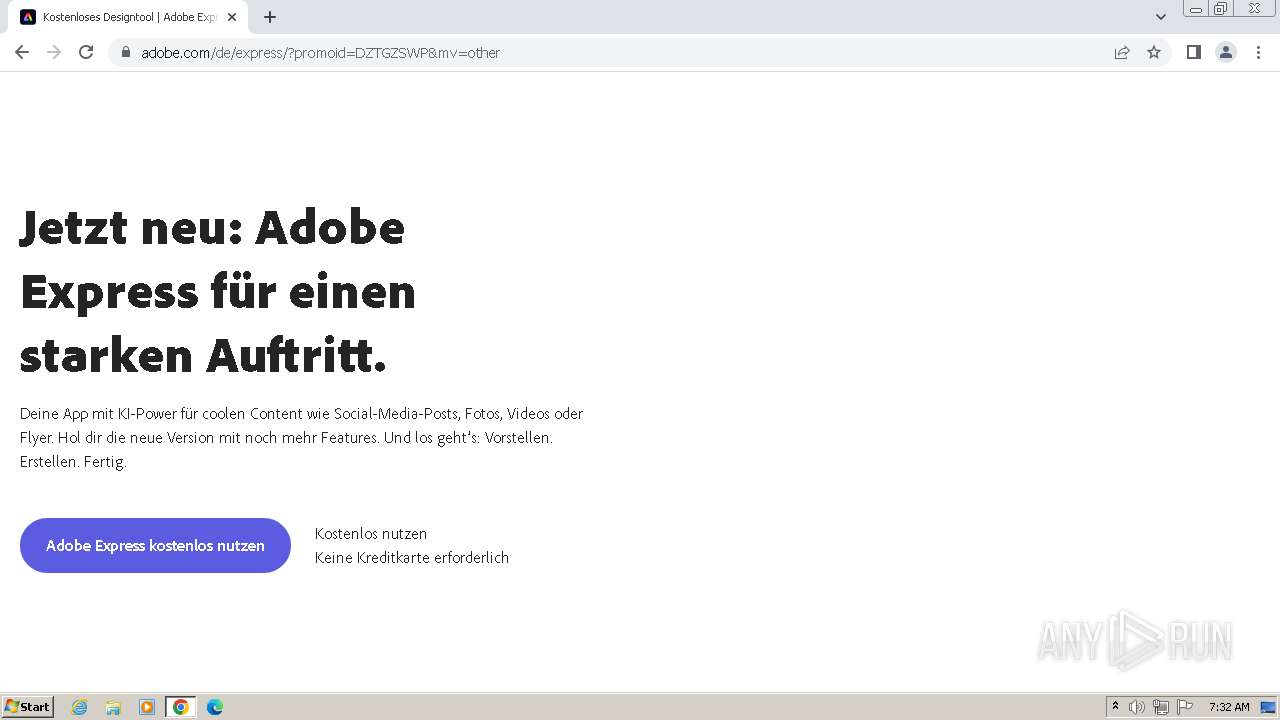The height and width of the screenshot is (720, 1280).
Task: Open a new browser tab
Action: [x=270, y=17]
